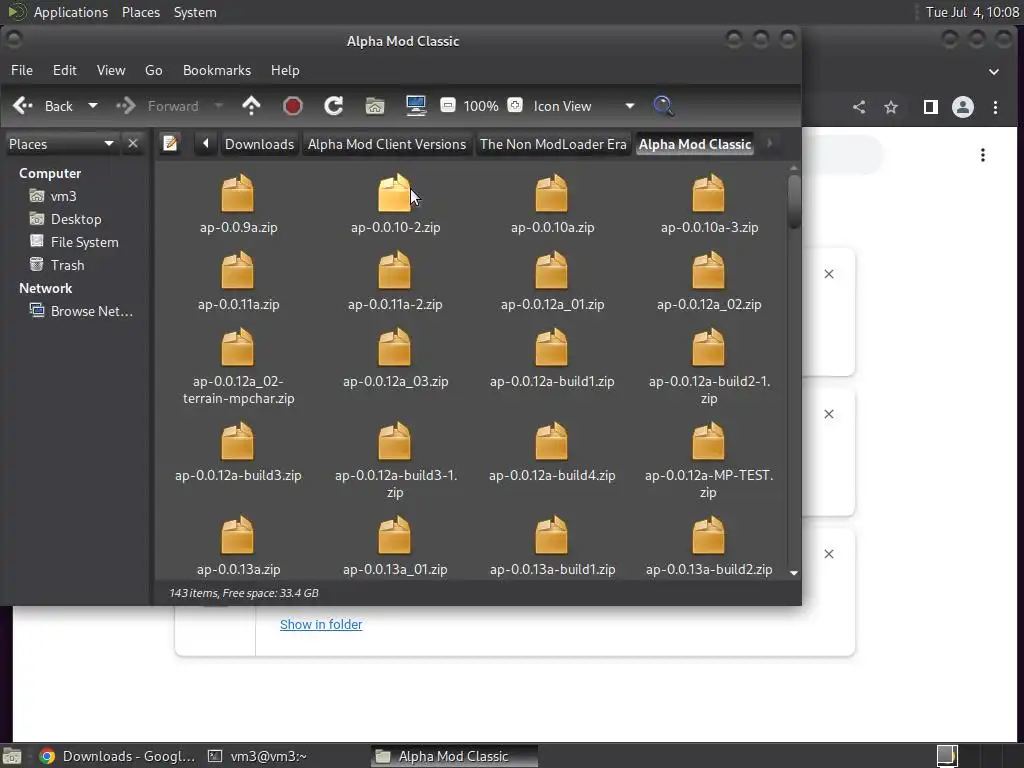Viewport: 1024px width, 768px height.
Task: Open vm3 home in sidebar
Action: (63, 196)
